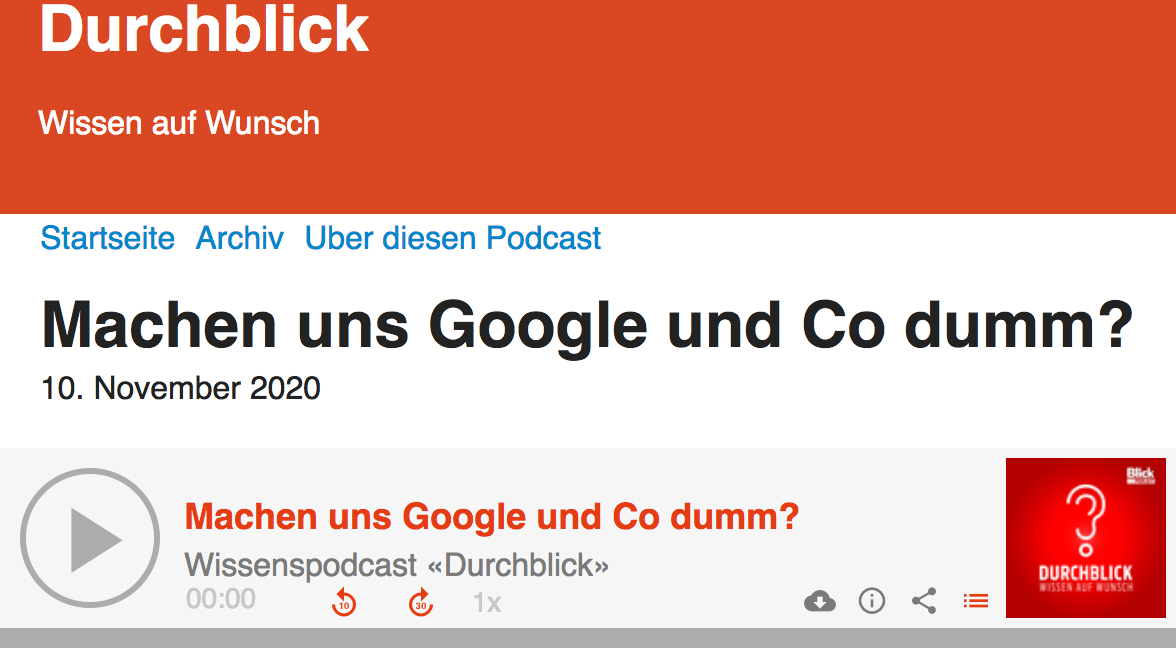The width and height of the screenshot is (1176, 648).
Task: Click the Wissenspodcast «Durchblick» subtitle
Action: coord(397,565)
